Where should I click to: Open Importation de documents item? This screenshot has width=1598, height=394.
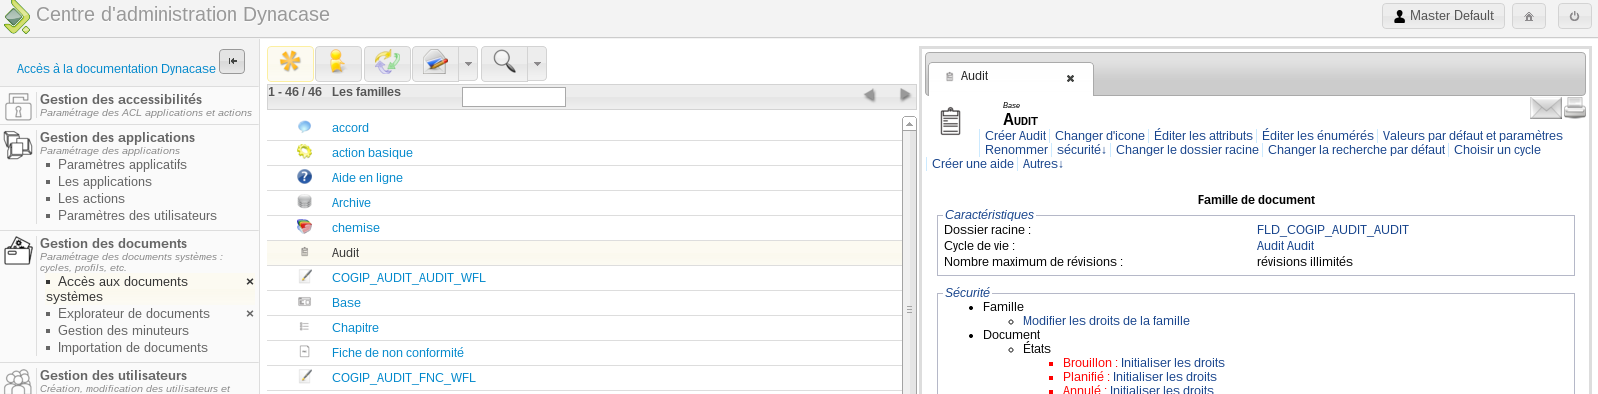click(x=133, y=347)
